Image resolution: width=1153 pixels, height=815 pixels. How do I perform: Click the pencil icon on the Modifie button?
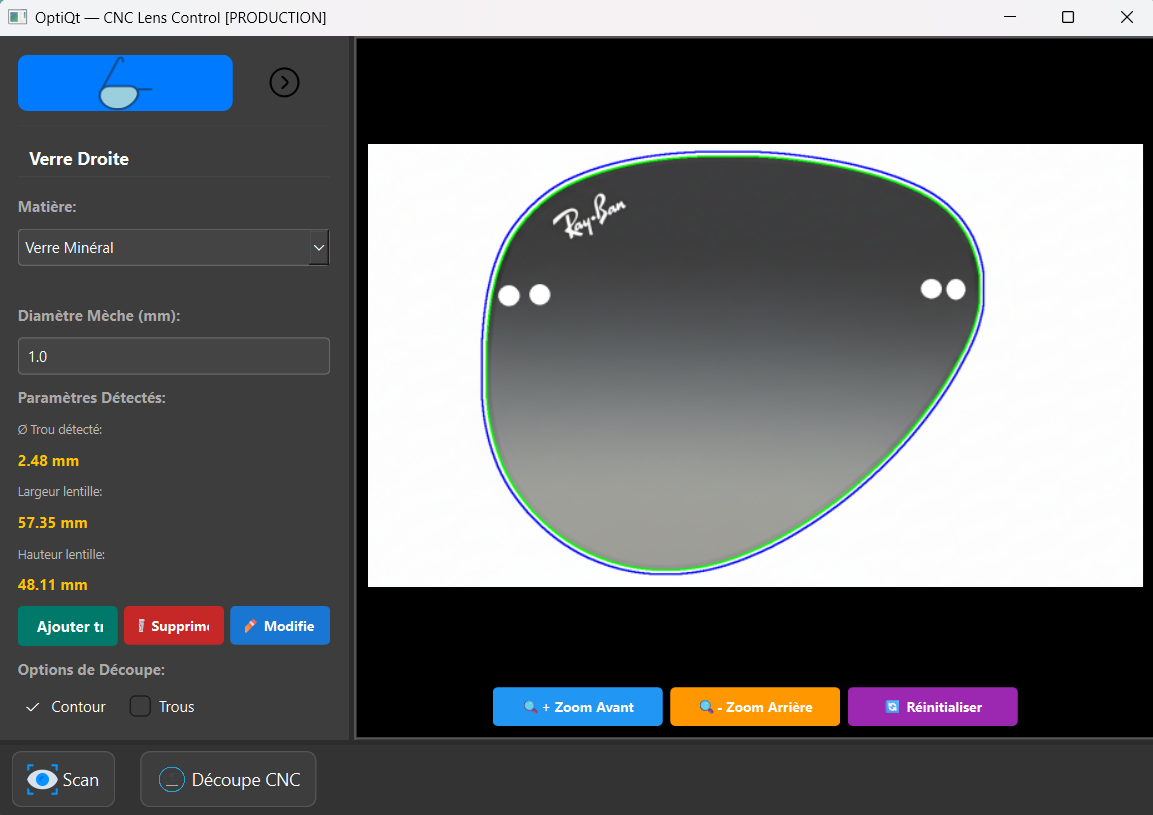click(250, 625)
